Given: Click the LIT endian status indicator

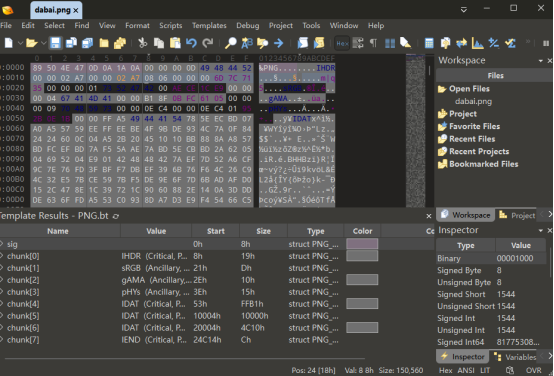Looking at the screenshot, I should [485, 370].
